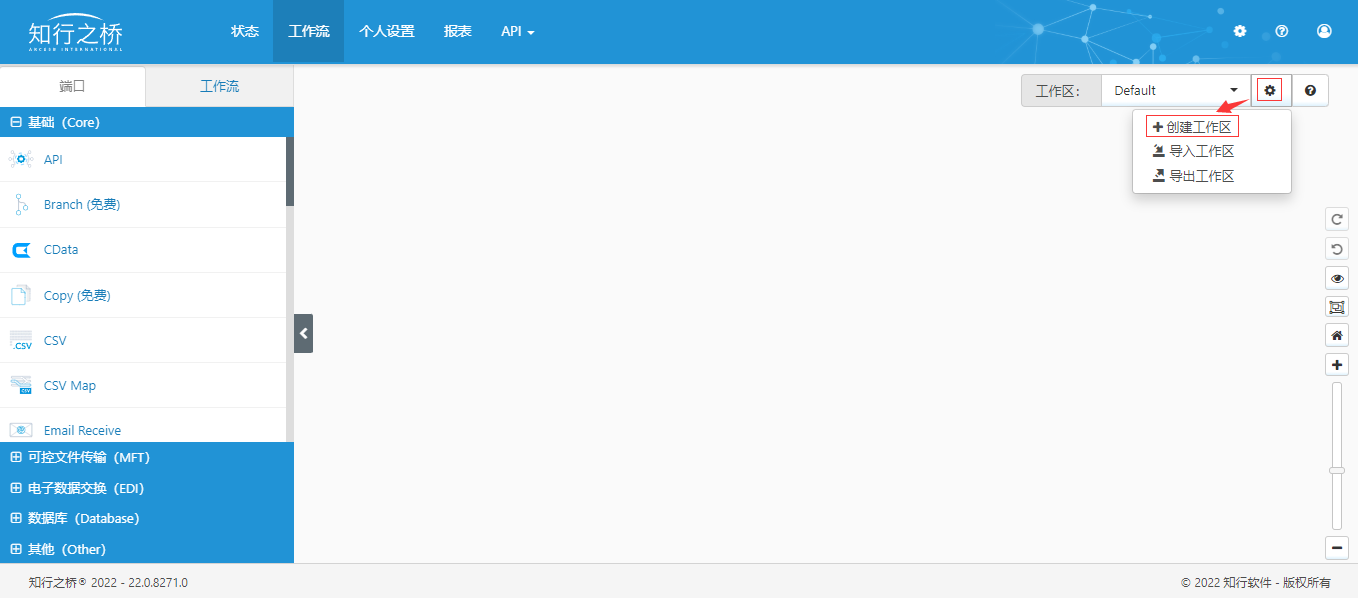Click the home canvas button
Screen dimensions: 1358x598
click(1337, 335)
